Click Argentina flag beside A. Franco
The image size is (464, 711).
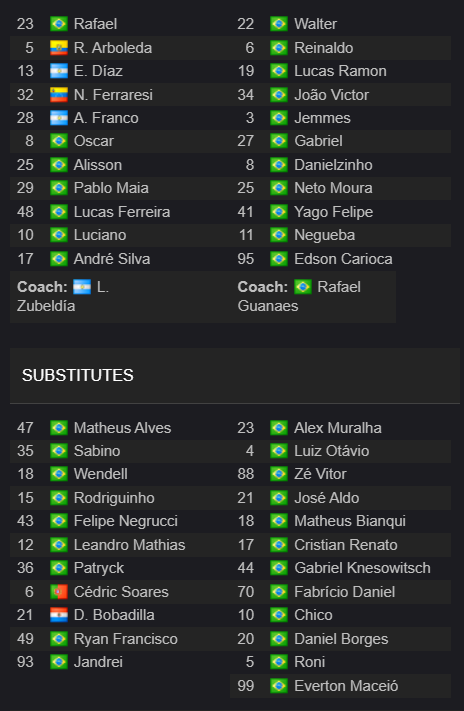tap(59, 118)
